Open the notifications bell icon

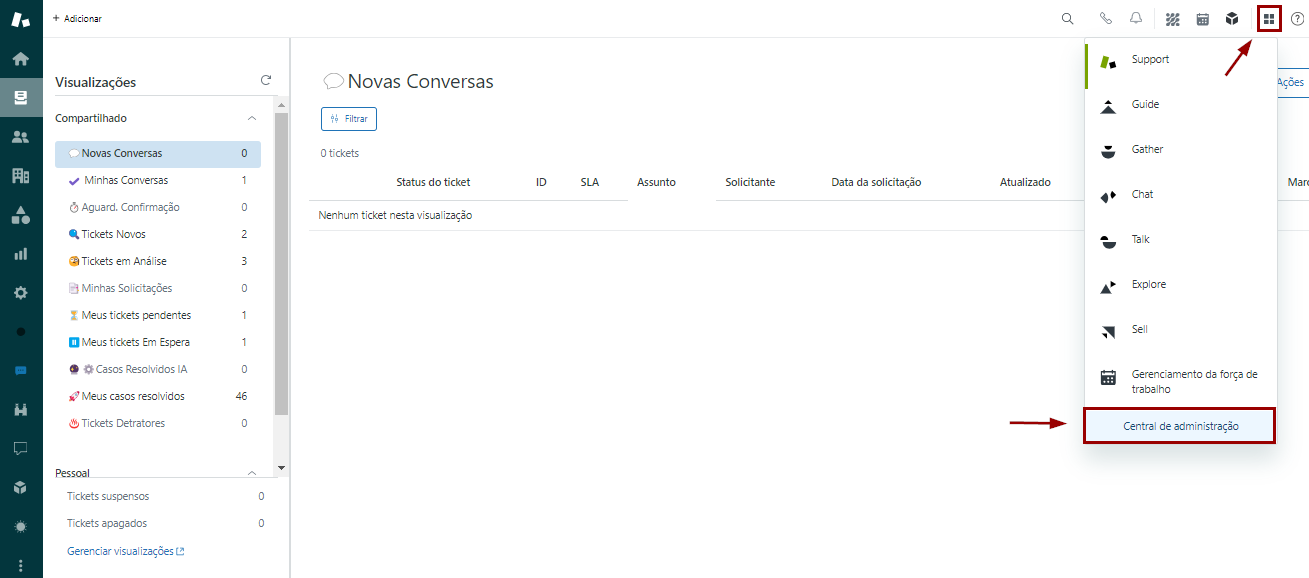(1136, 18)
